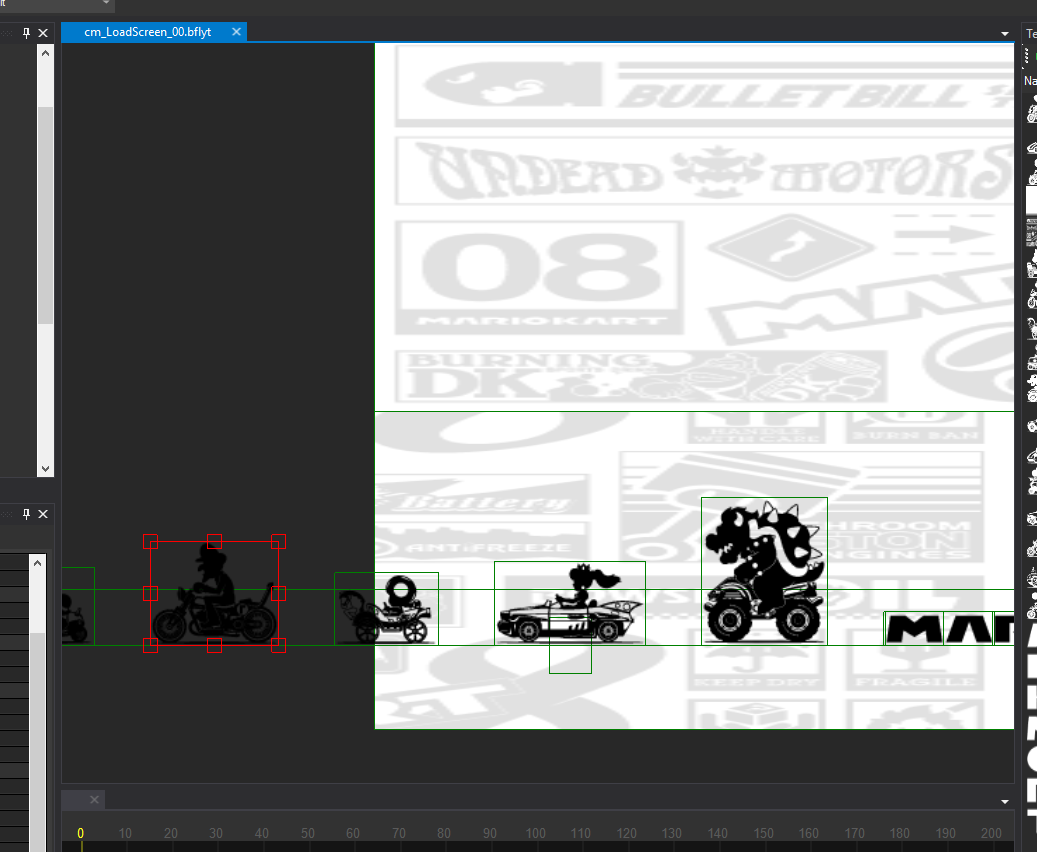The image size is (1037, 852).
Task: Click the top-center red handle of selected pane
Action: 214,542
